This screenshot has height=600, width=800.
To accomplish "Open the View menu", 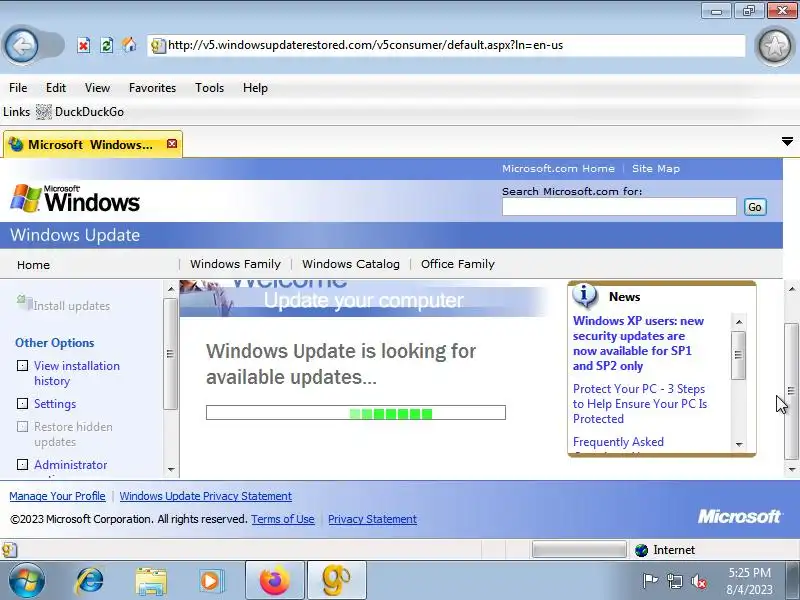I will tap(97, 88).
